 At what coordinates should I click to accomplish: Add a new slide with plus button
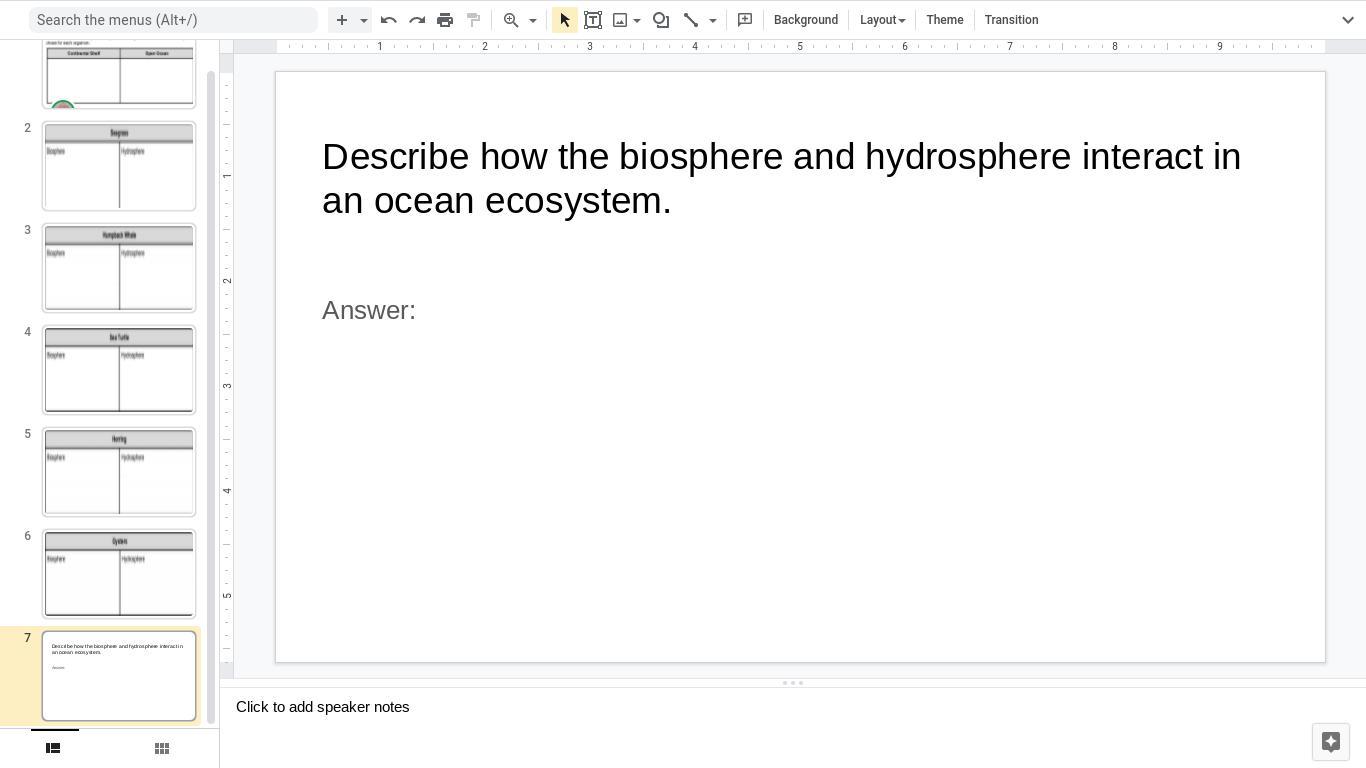(x=342, y=20)
